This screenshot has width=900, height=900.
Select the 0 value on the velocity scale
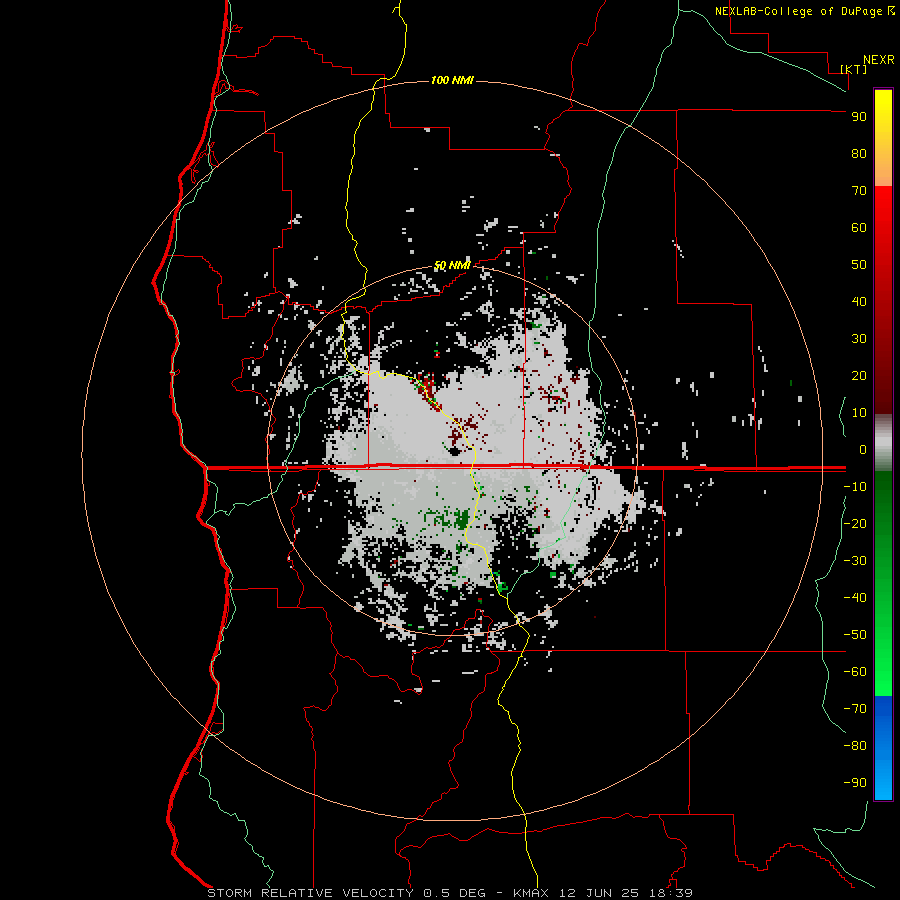coord(863,449)
